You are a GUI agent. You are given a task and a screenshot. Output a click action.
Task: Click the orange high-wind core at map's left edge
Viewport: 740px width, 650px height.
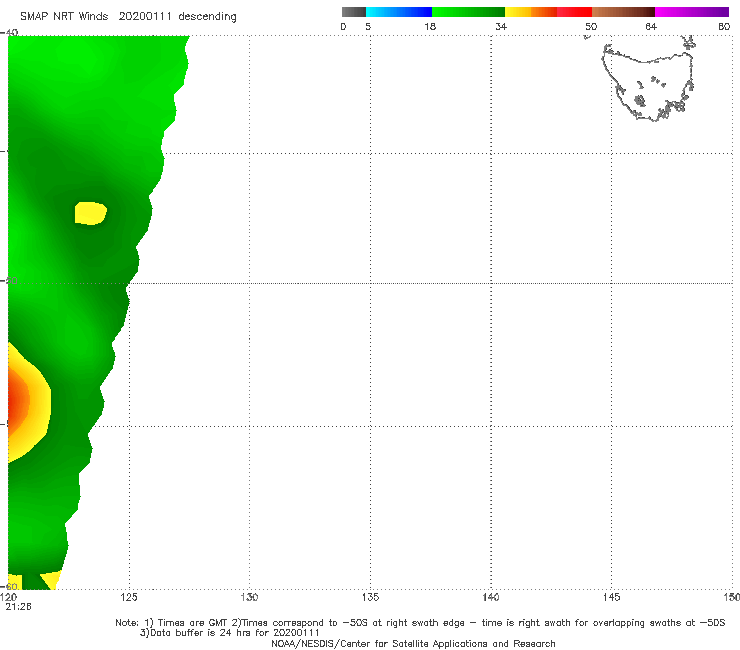(17, 401)
